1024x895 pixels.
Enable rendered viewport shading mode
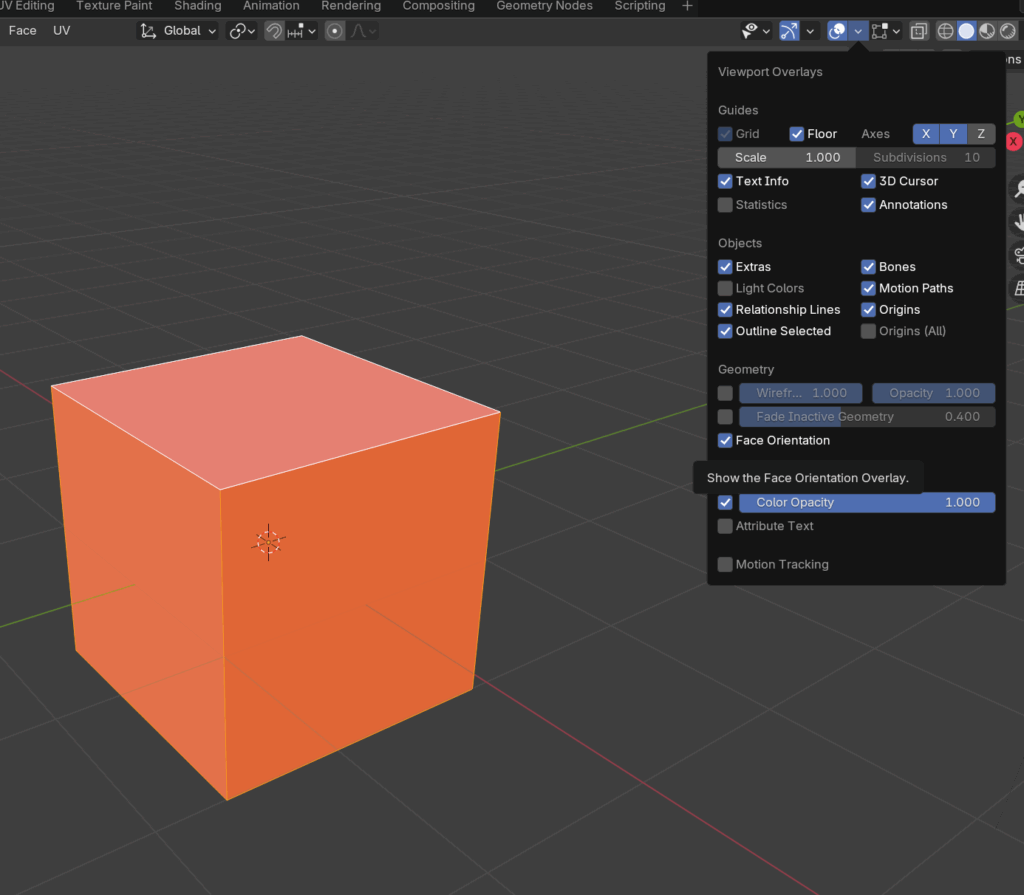tap(1007, 31)
